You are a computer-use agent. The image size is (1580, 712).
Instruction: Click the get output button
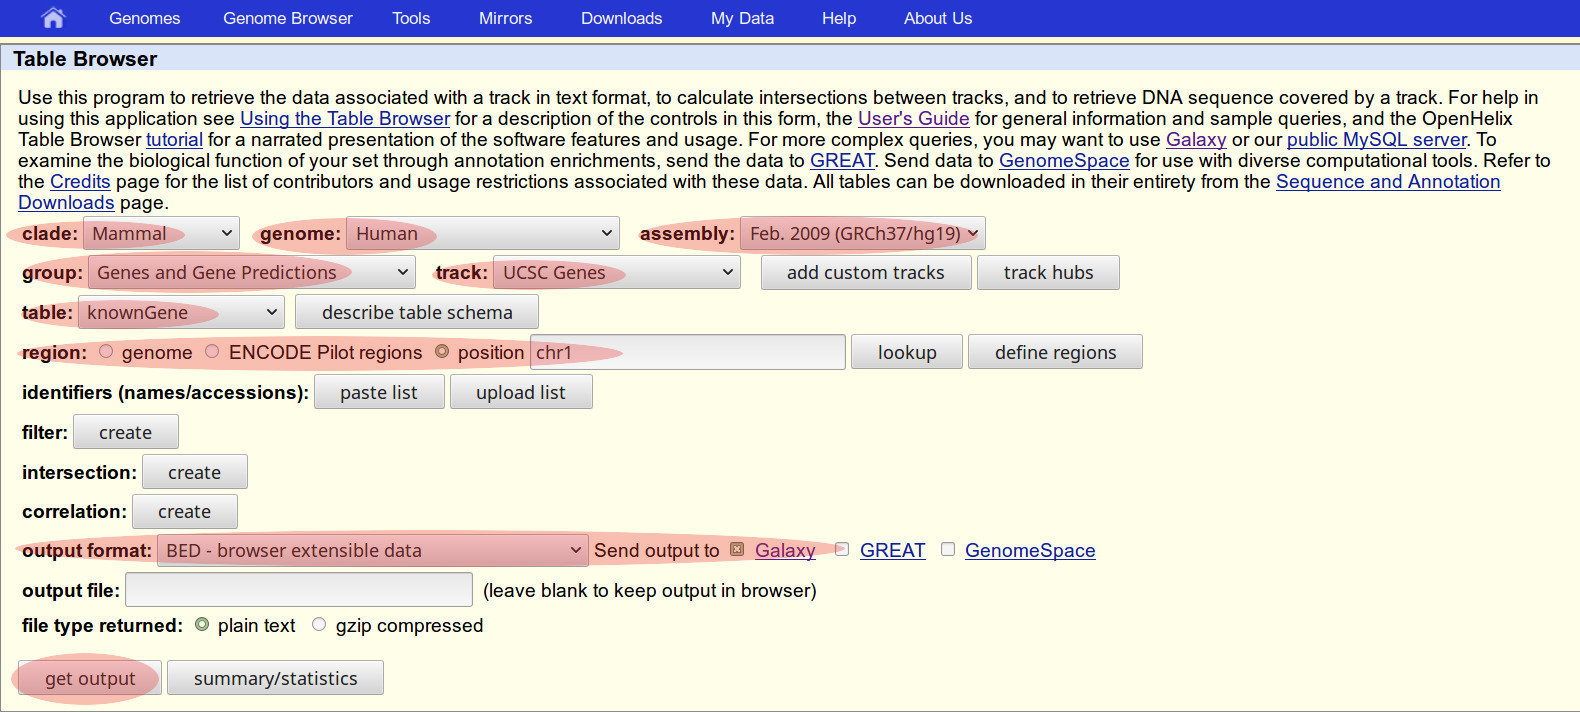point(90,678)
